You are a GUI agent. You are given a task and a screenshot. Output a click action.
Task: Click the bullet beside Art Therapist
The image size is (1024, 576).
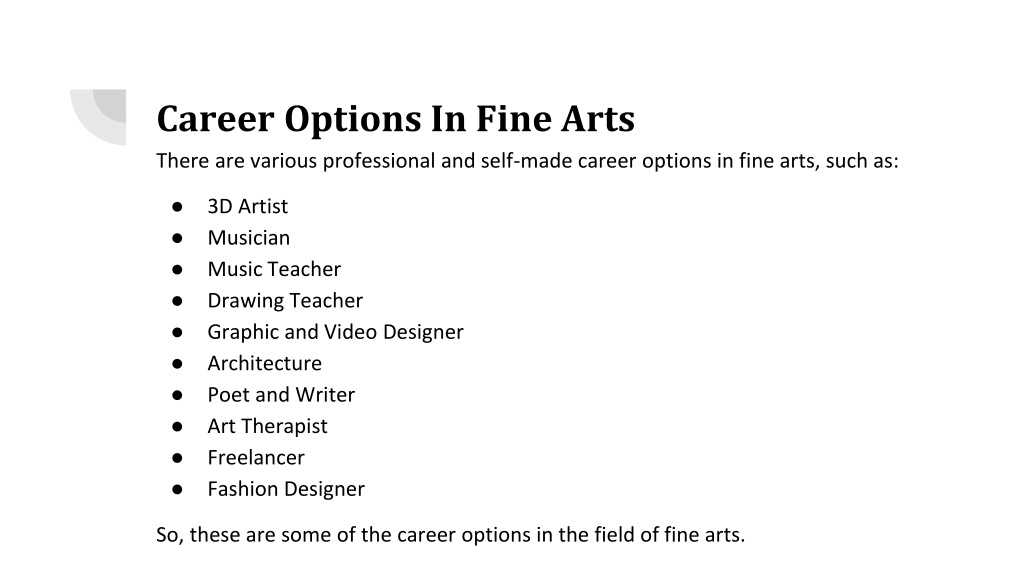pyautogui.click(x=177, y=426)
